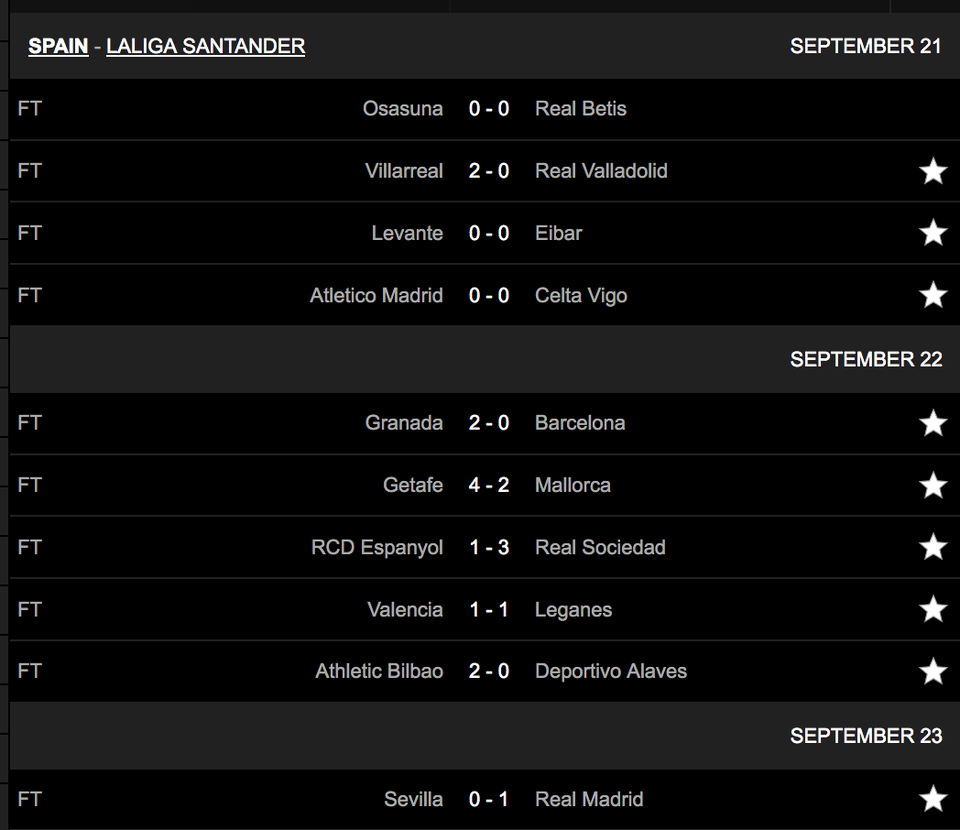Screen dimensions: 960x830
Task: Toggle favorite star for Atletico Madrid match
Action: click(x=933, y=295)
